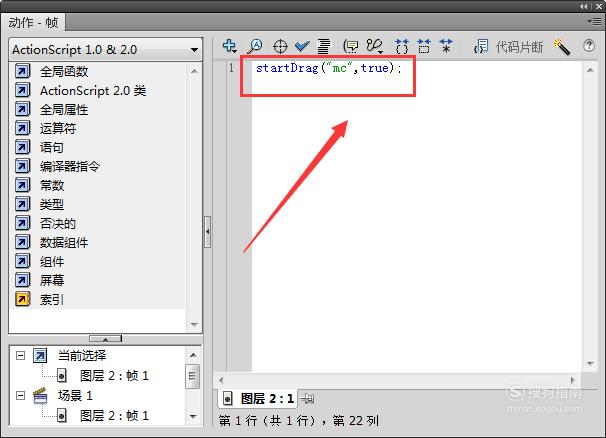Click the 场景 1 scene clapboard icon

tap(40, 395)
